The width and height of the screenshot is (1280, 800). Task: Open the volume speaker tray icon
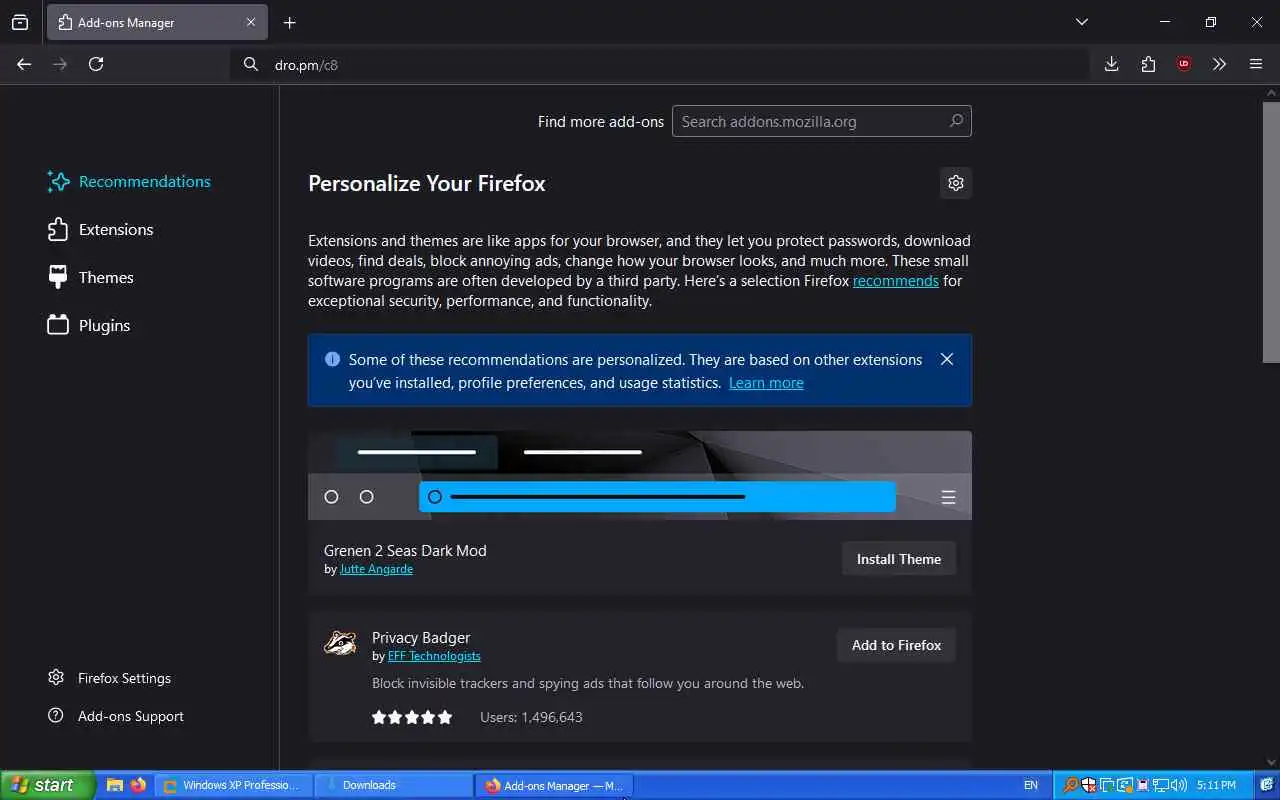click(1179, 785)
